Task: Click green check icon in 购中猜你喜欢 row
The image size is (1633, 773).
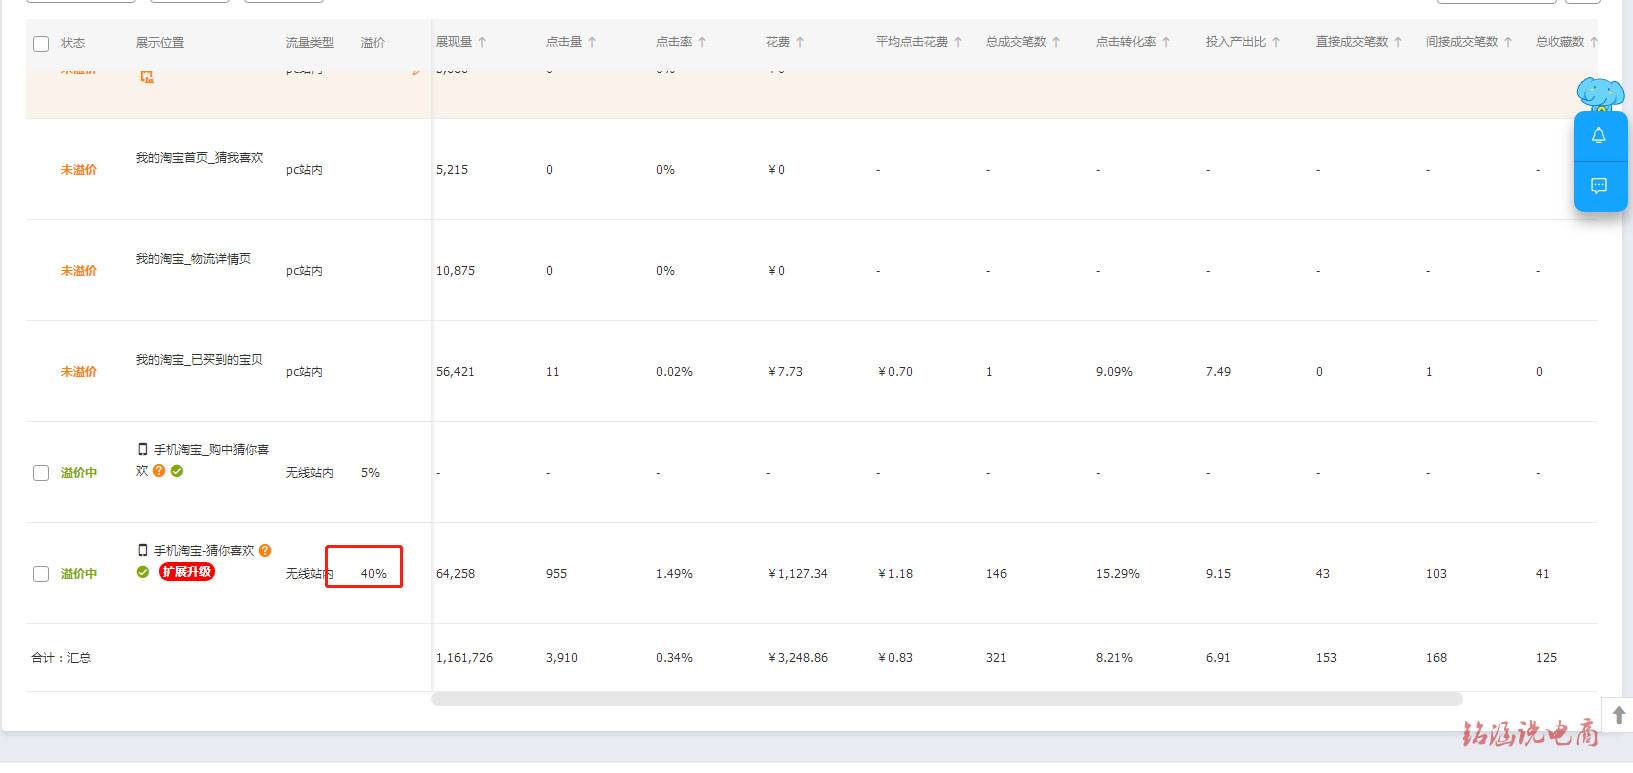Action: click(177, 471)
